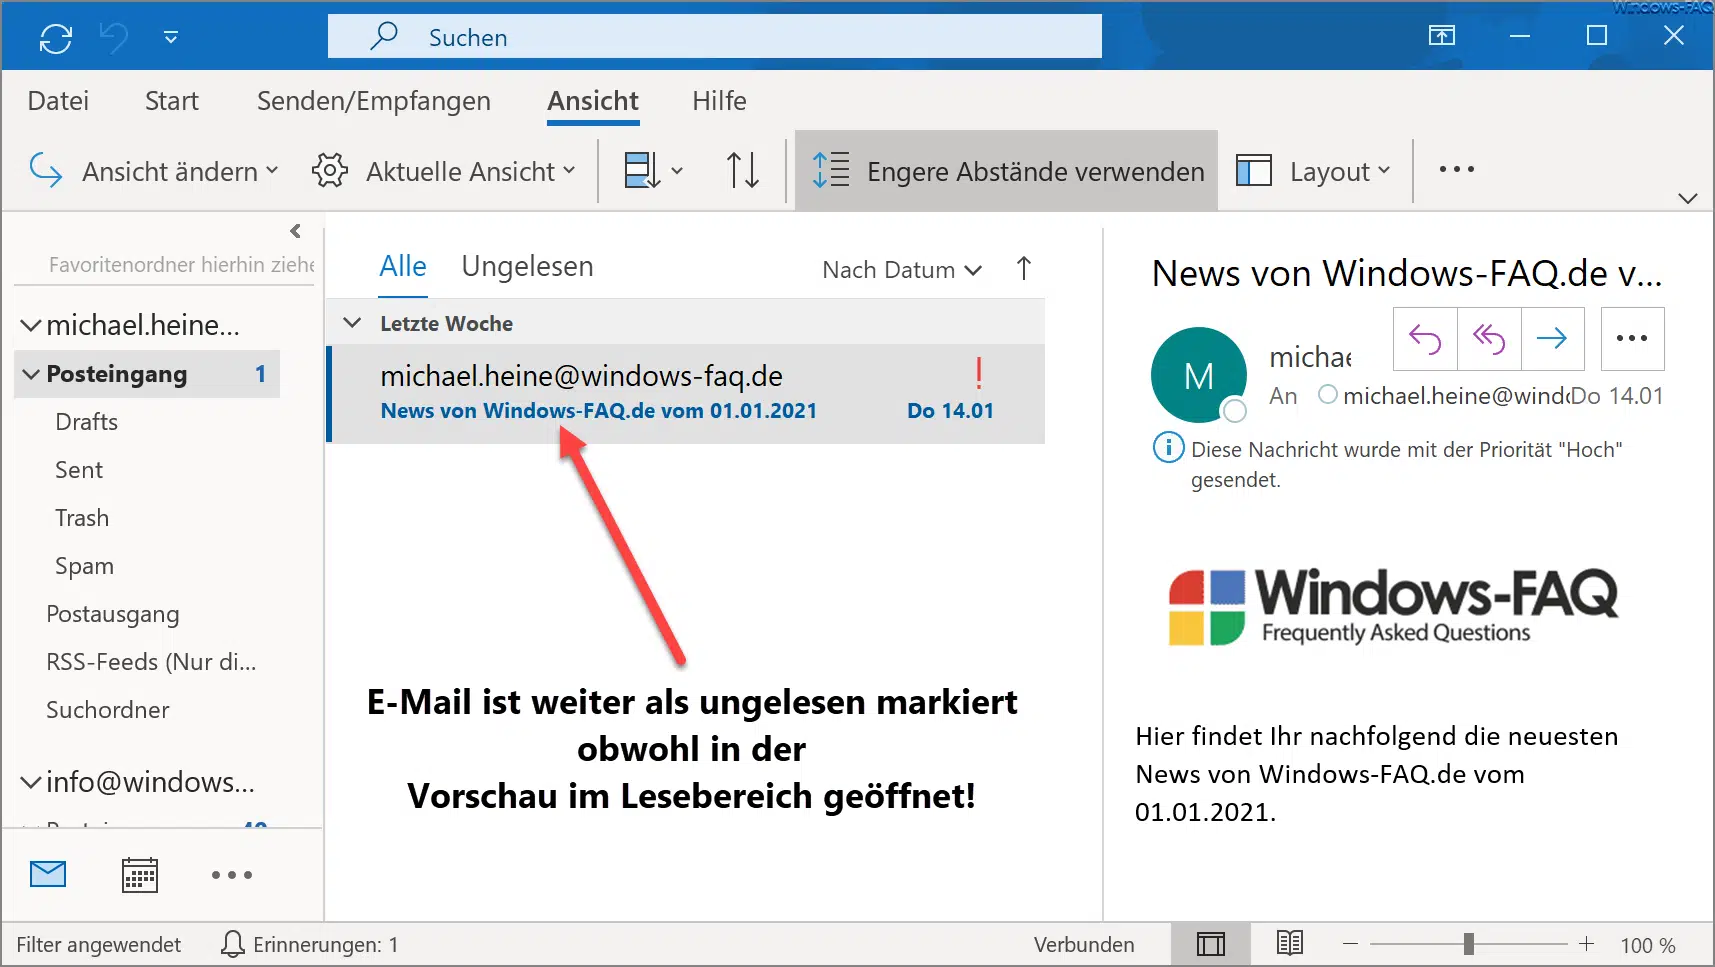Click the Reply arrow icon
Screen dimensions: 1715x967
click(1425, 339)
